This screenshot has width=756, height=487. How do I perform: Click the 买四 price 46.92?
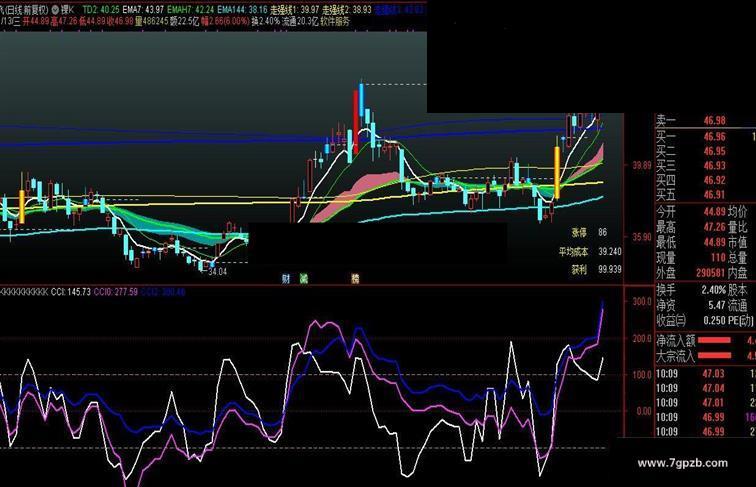point(714,180)
